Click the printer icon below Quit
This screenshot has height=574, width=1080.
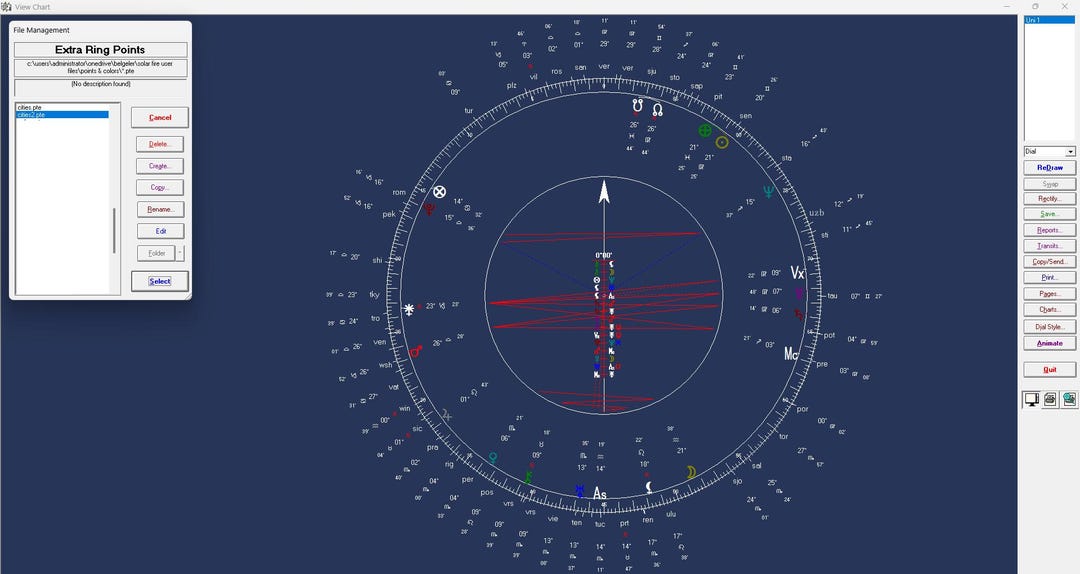1050,399
